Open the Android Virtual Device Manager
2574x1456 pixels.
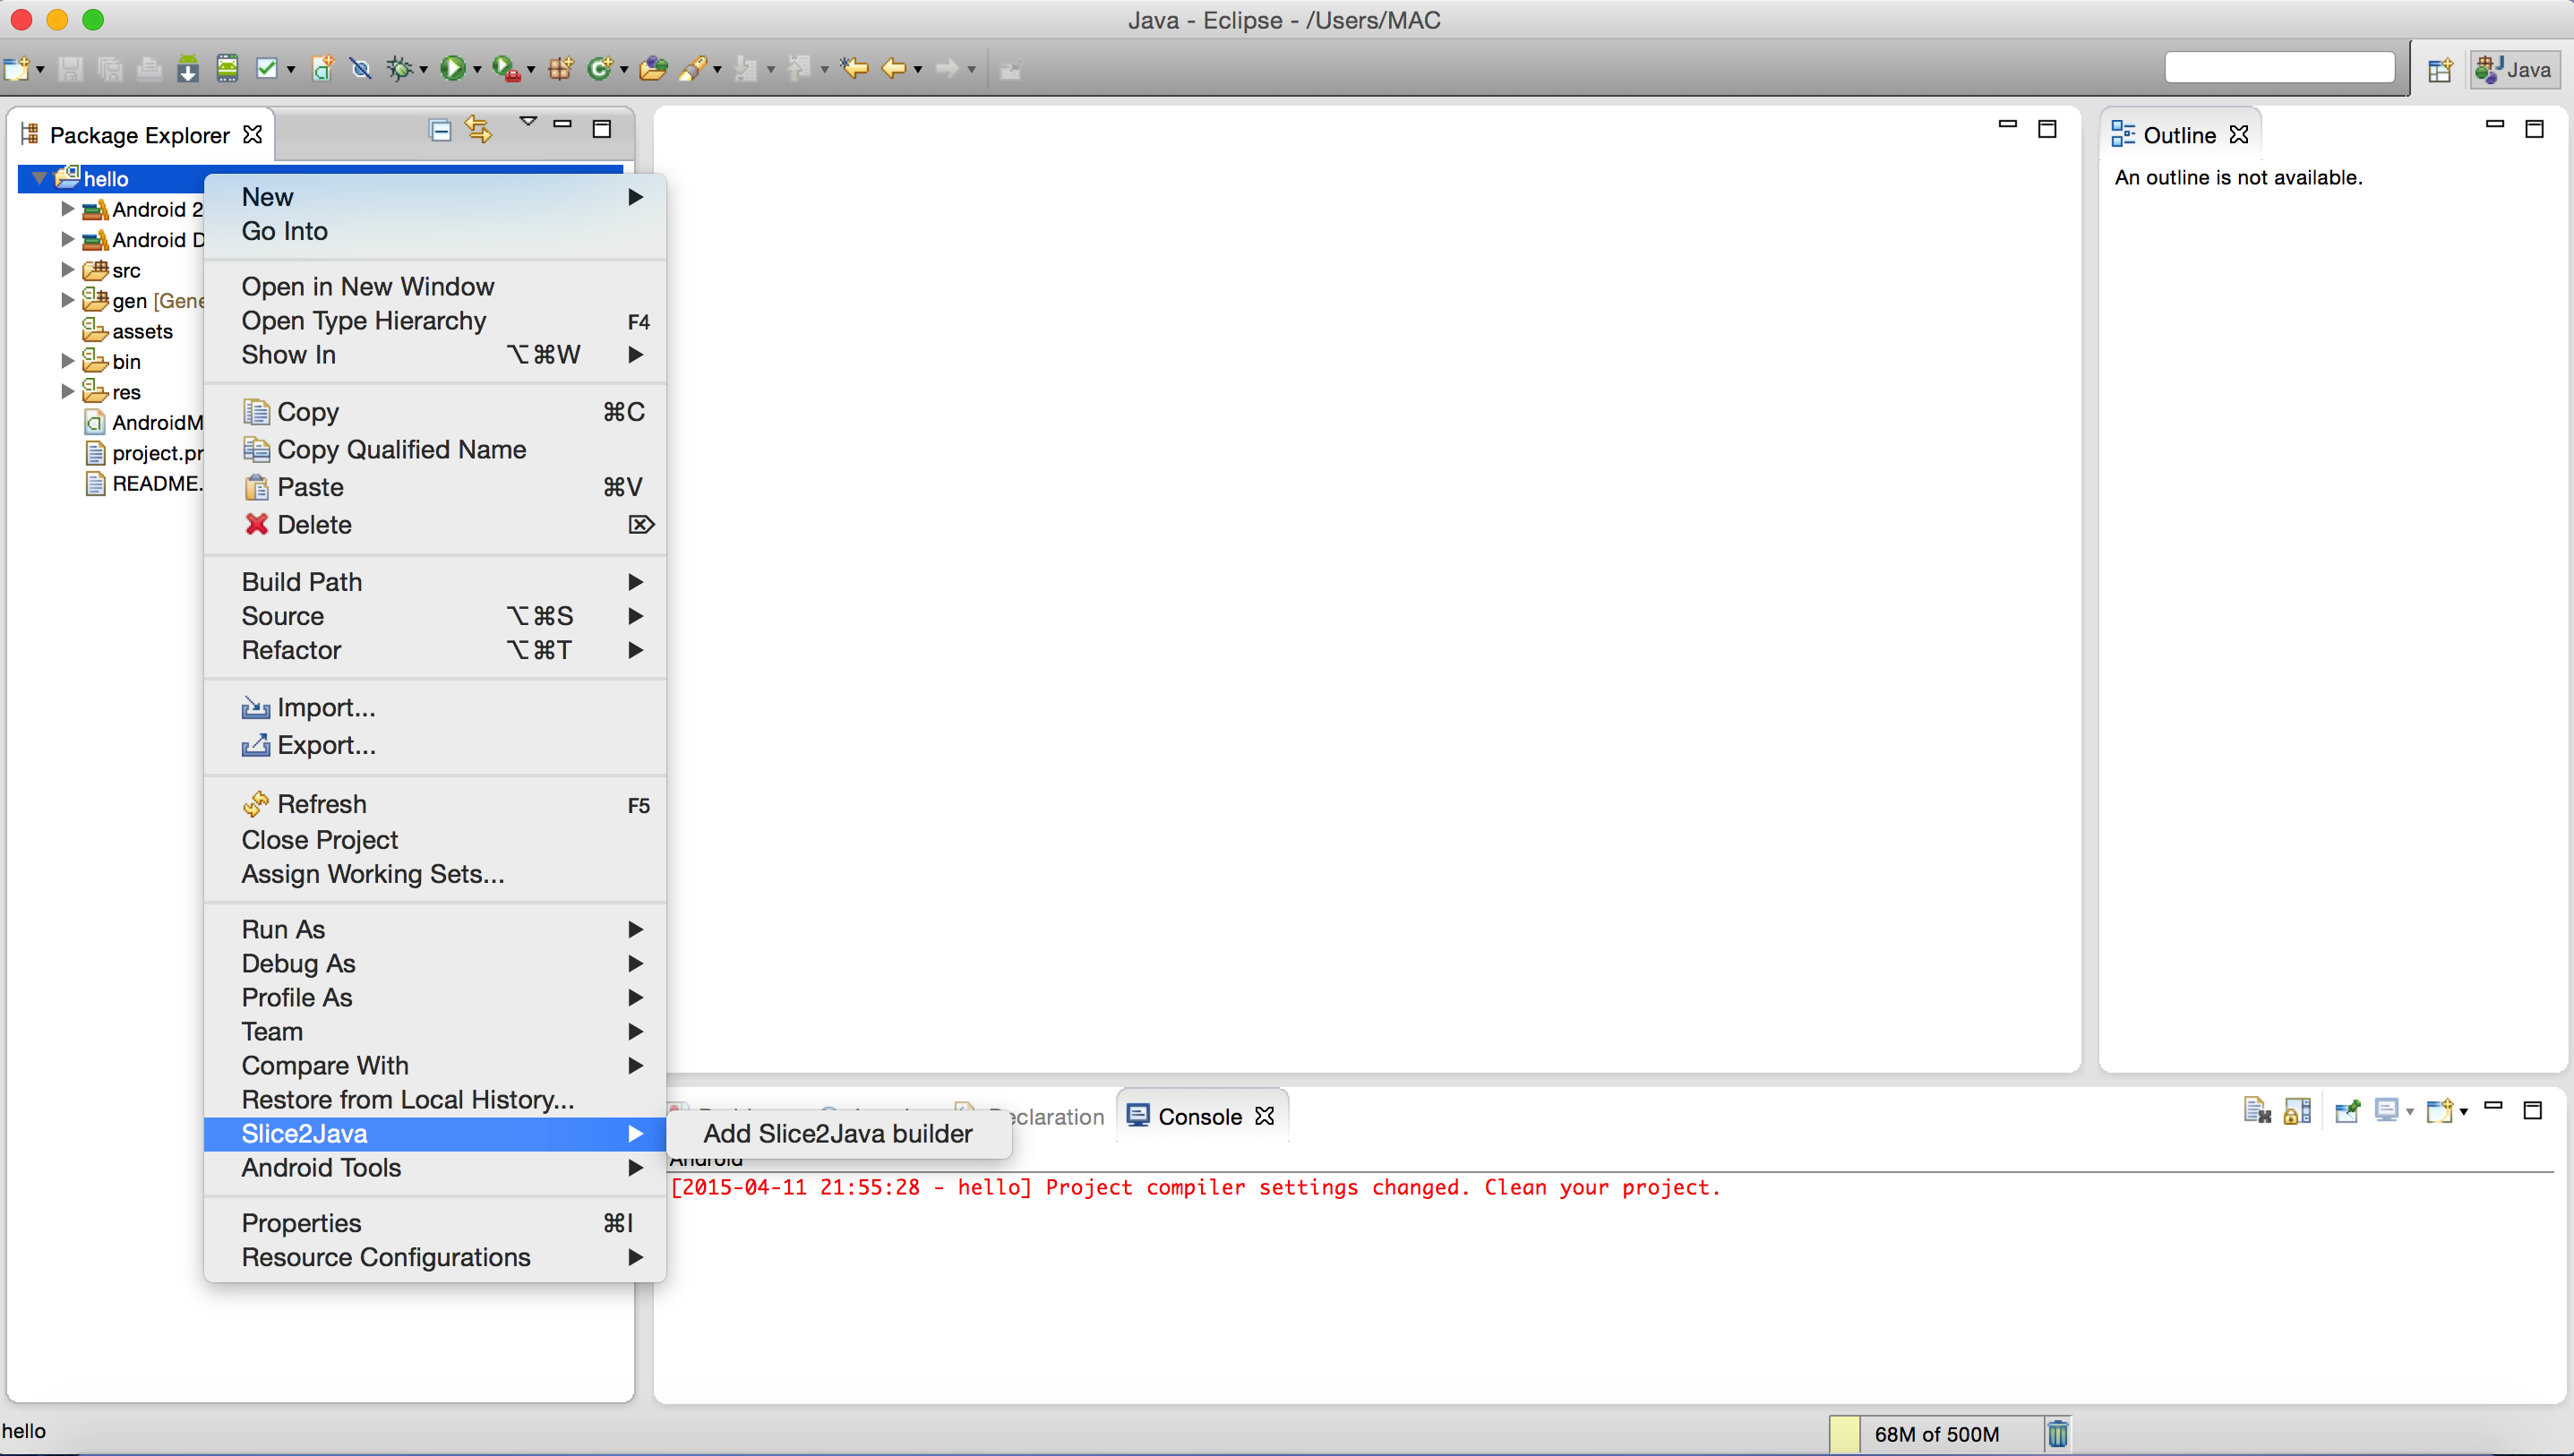tap(227, 68)
